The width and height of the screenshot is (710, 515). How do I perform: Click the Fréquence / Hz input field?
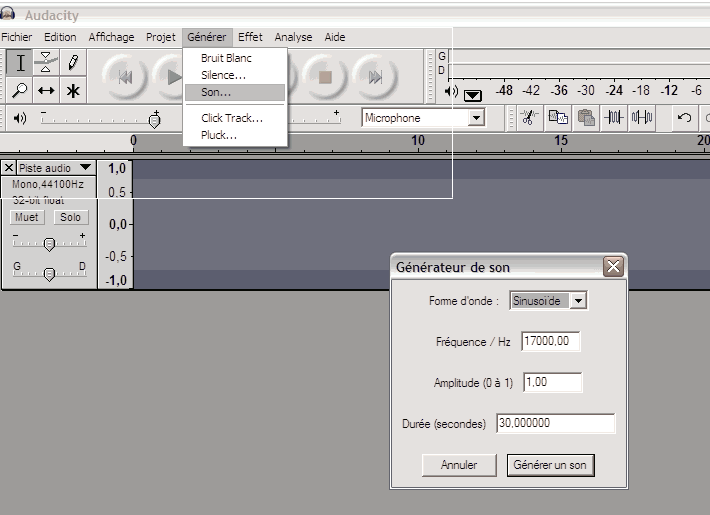[x=551, y=341]
